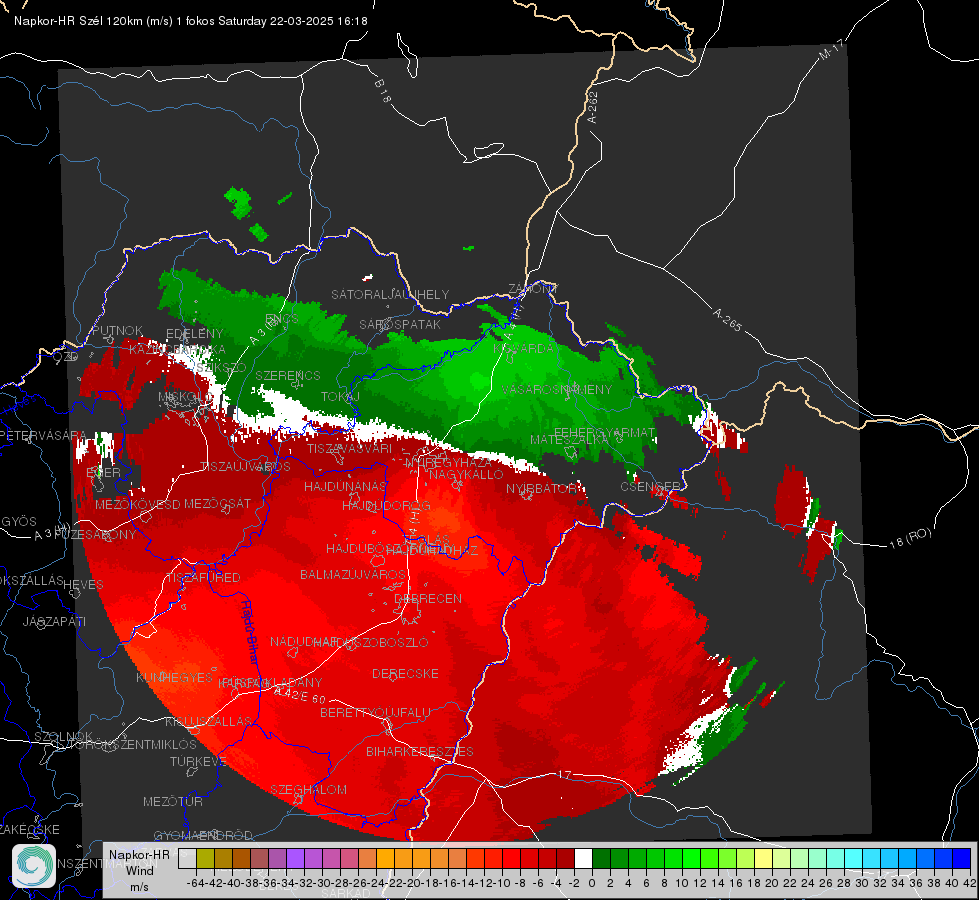The image size is (979, 900).
Task: Click the A-265 road label
Action: click(x=727, y=320)
